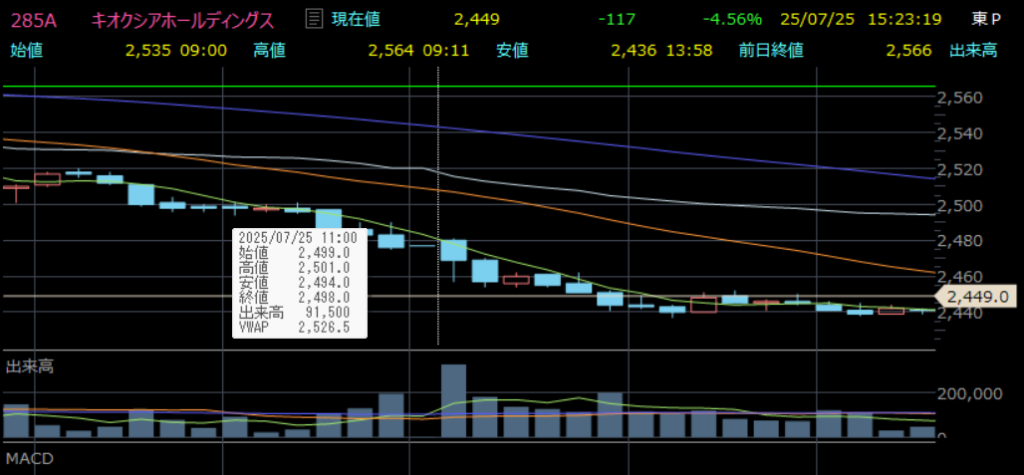This screenshot has width=1024, height=475.
Task: Click the open time 09:00
Action: click(202, 51)
